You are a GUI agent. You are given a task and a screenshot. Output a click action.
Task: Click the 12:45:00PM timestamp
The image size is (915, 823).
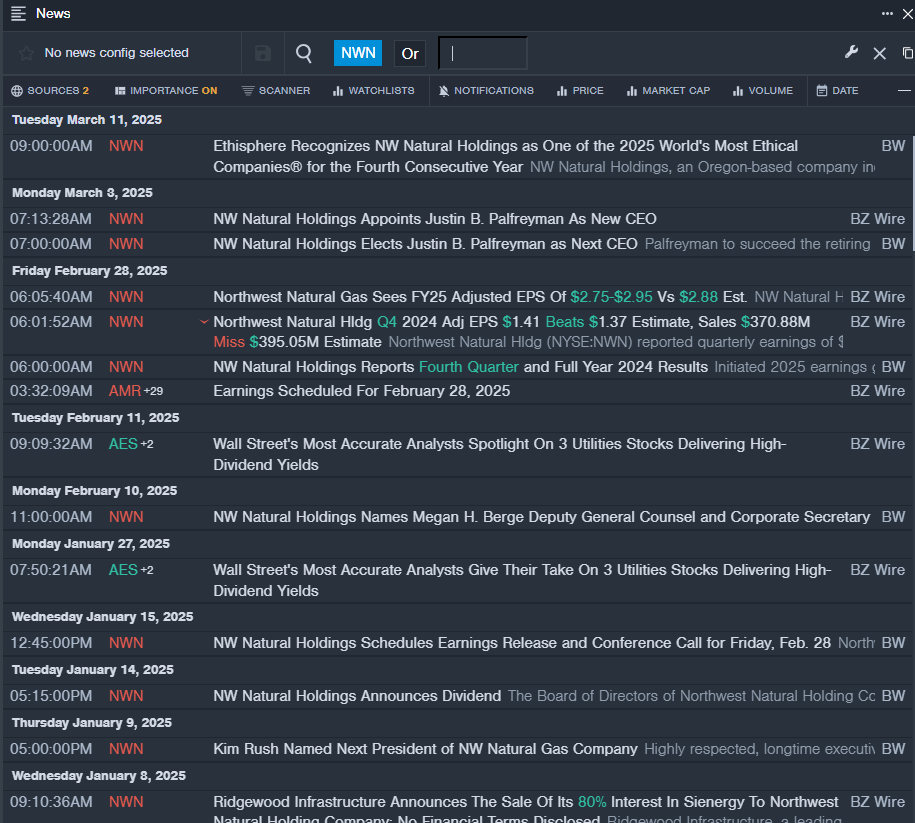(51, 643)
